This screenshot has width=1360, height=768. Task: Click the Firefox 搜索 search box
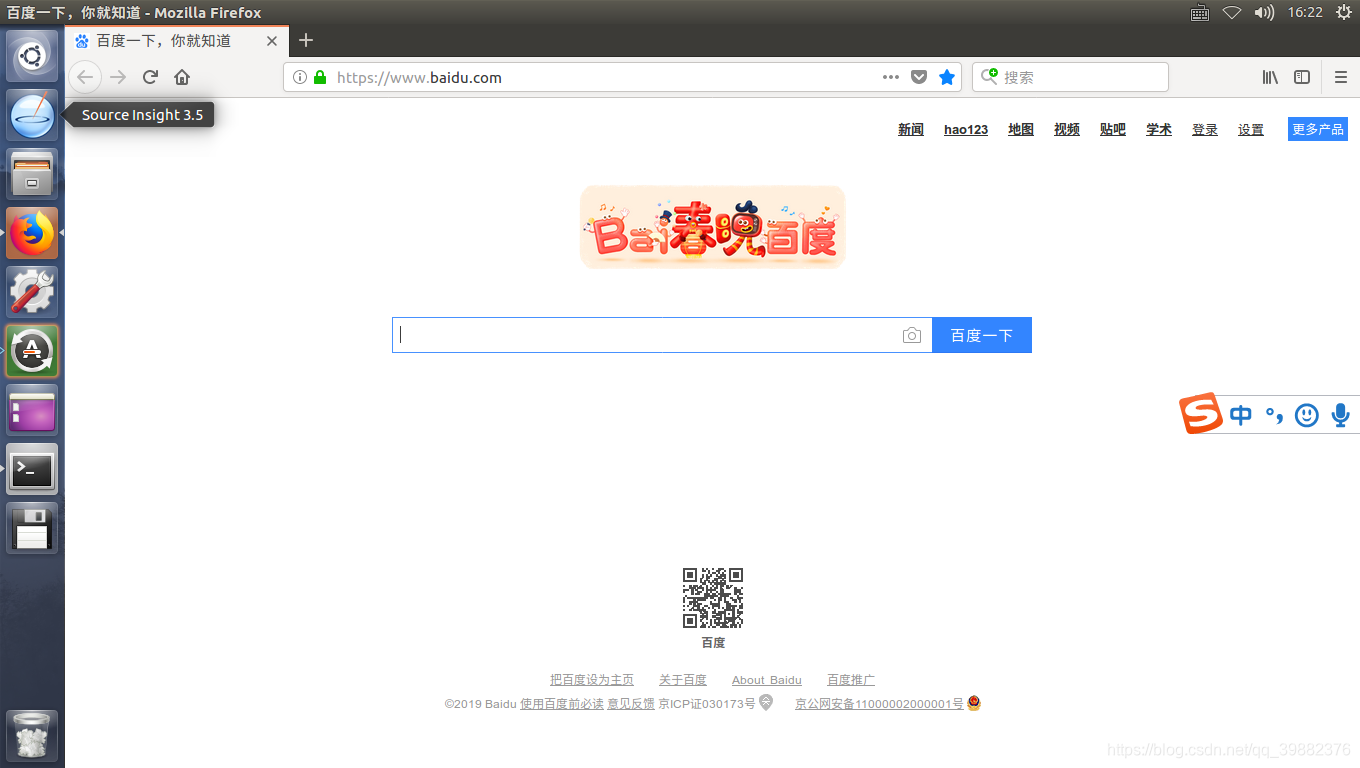pyautogui.click(x=1070, y=77)
